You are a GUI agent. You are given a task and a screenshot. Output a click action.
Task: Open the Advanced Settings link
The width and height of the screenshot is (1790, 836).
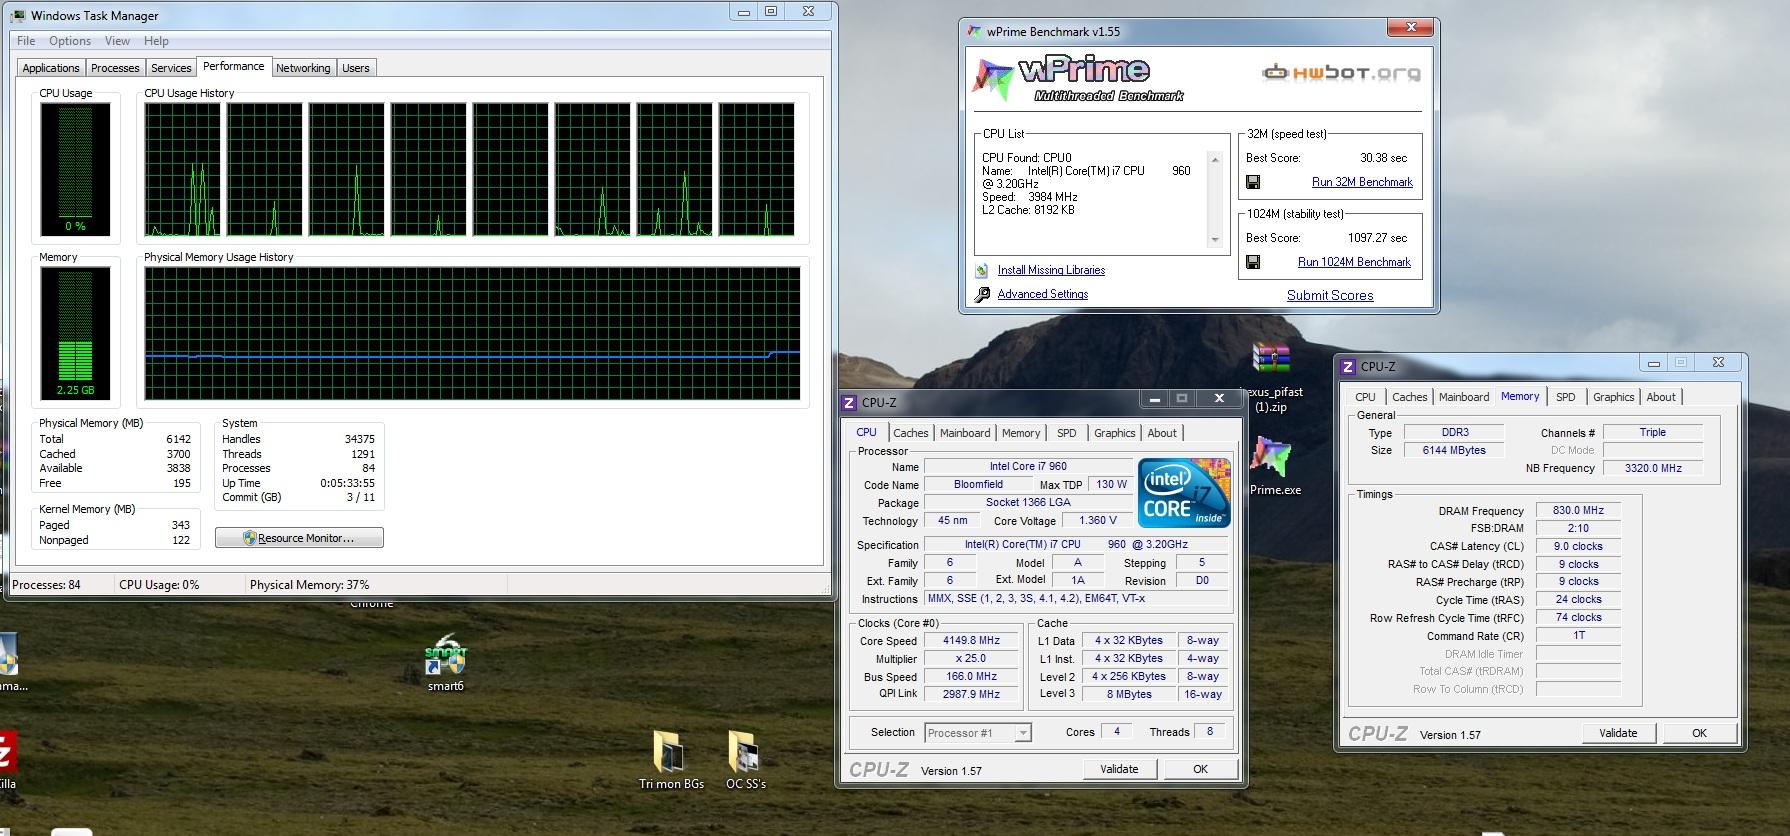point(1042,294)
